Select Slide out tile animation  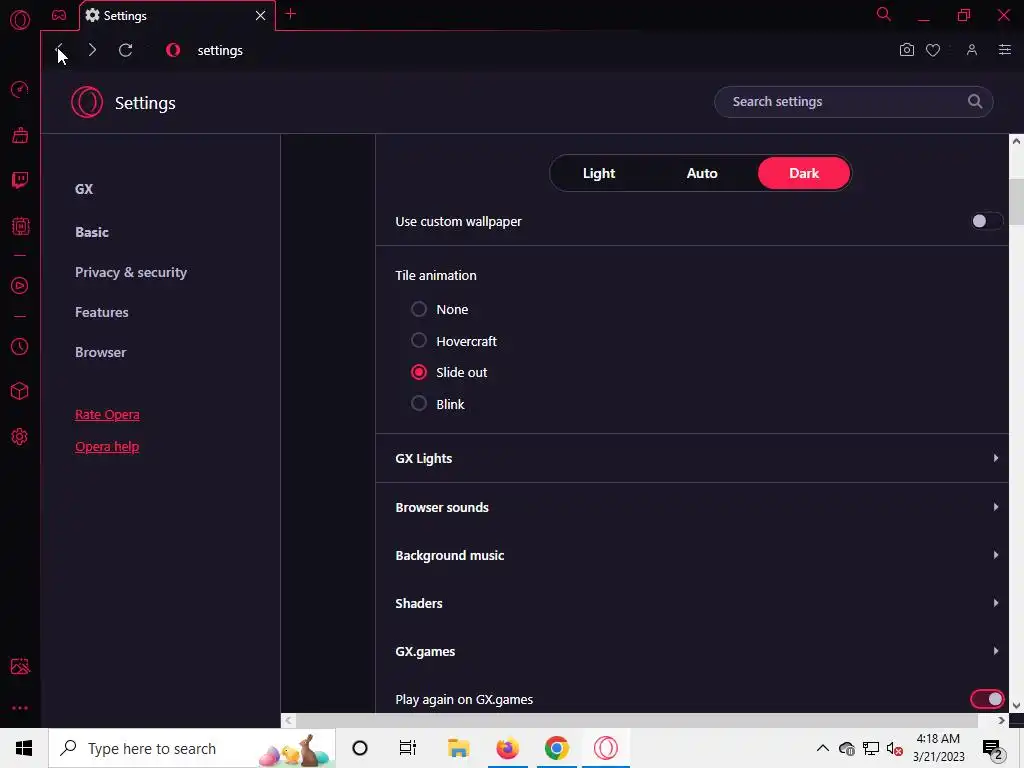[419, 372]
